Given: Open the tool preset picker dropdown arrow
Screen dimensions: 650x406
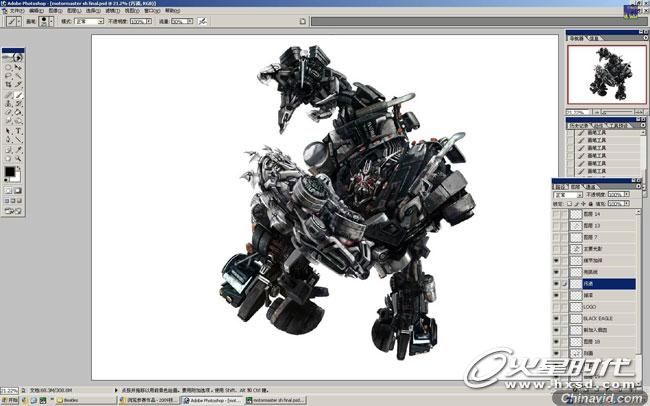Looking at the screenshot, I should point(19,21).
